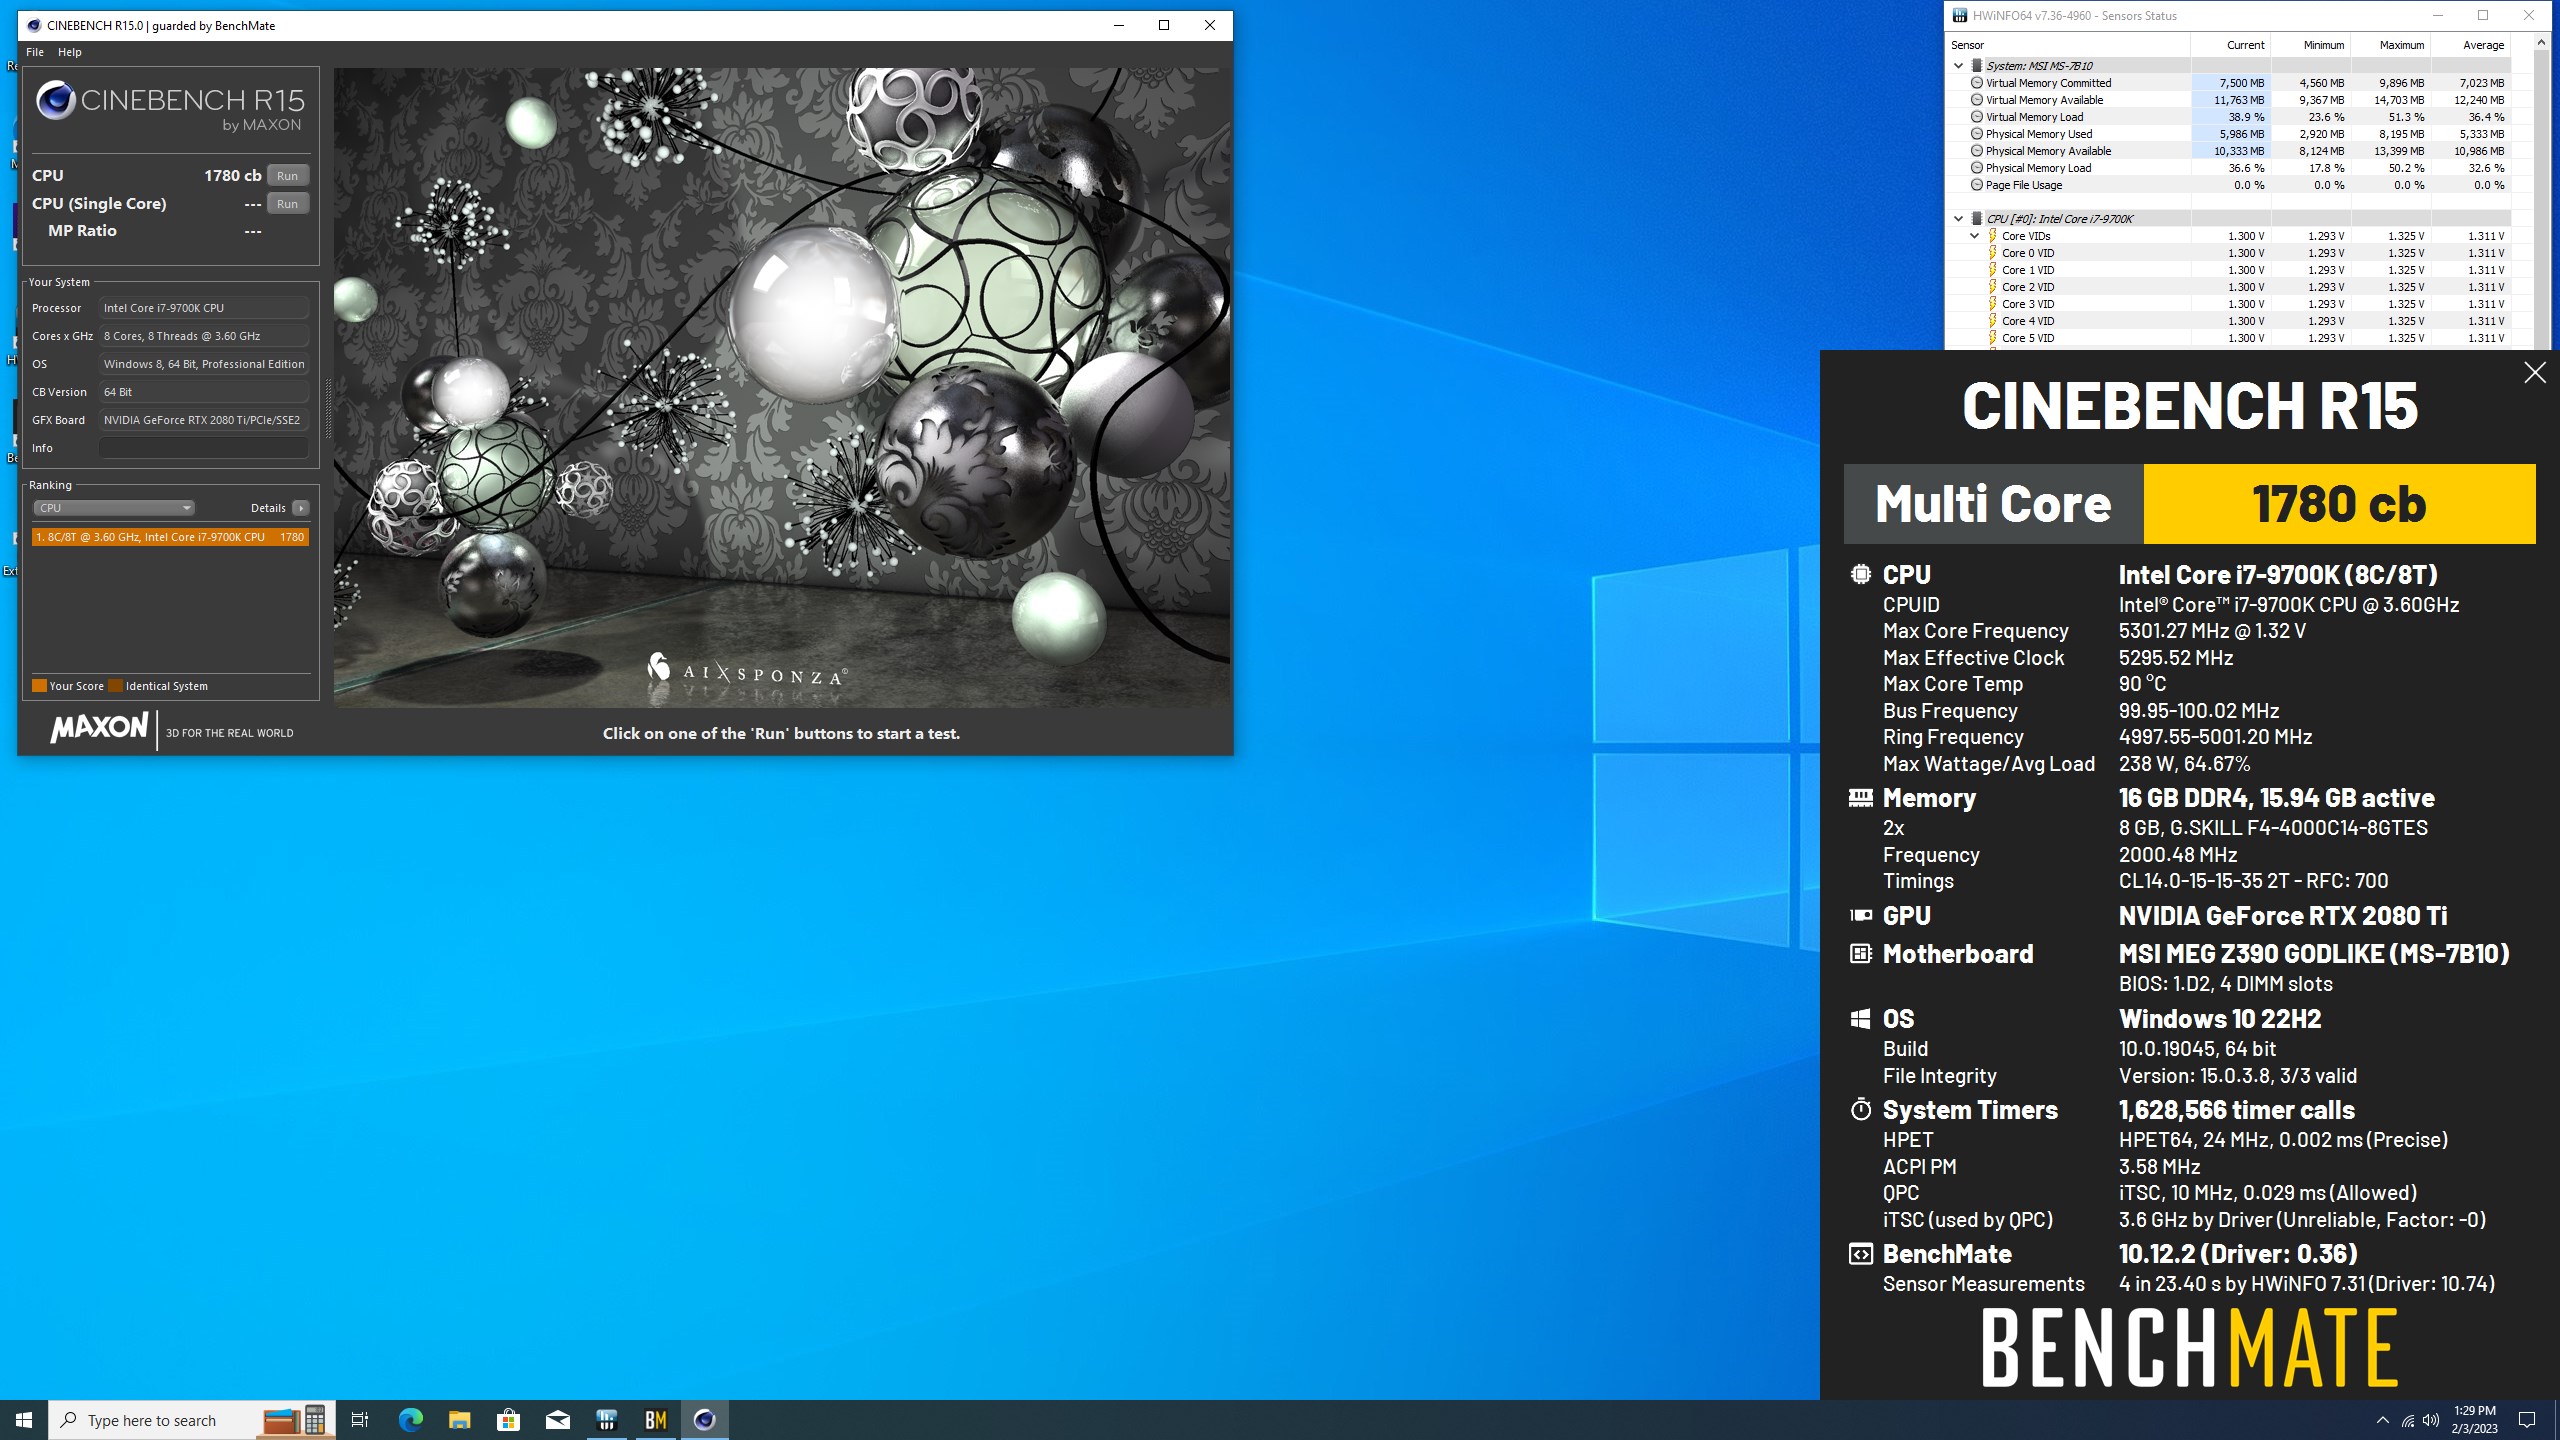Screen dimensions: 2560x1440
Task: Click the System Timers stopwatch icon
Action: [x=1860, y=1109]
